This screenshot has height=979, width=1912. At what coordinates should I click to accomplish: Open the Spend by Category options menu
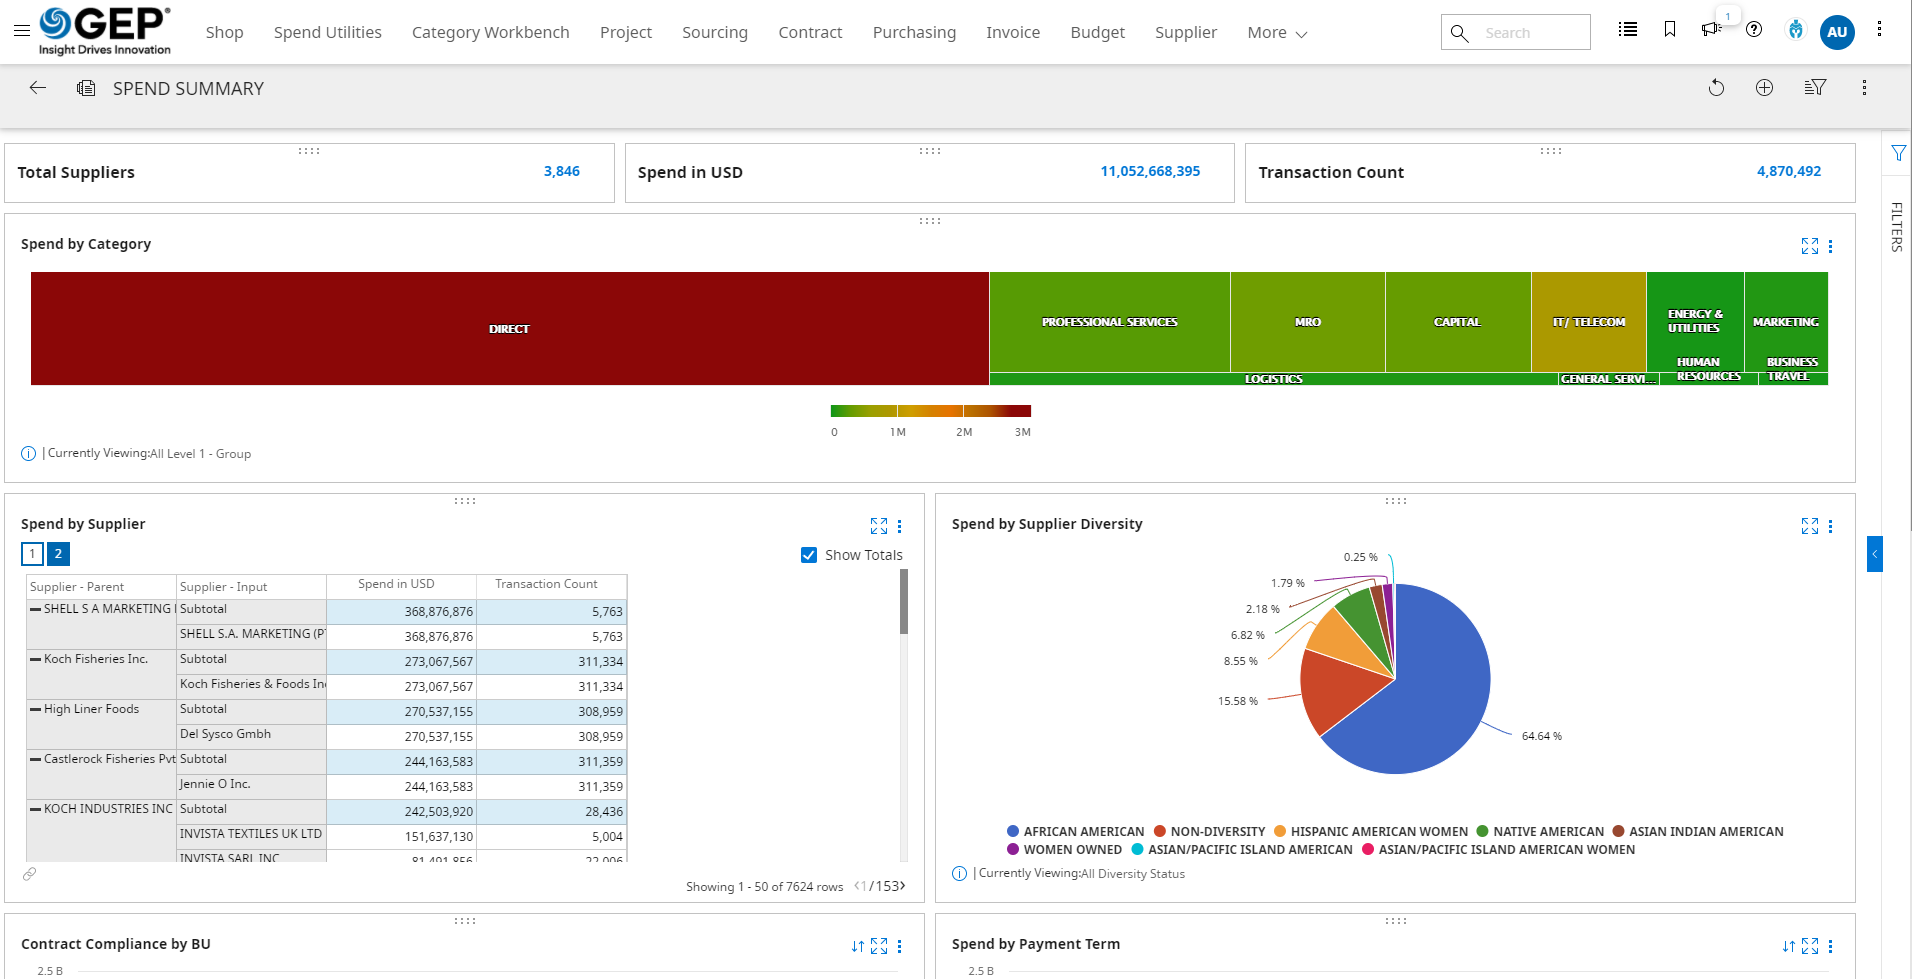1831,246
